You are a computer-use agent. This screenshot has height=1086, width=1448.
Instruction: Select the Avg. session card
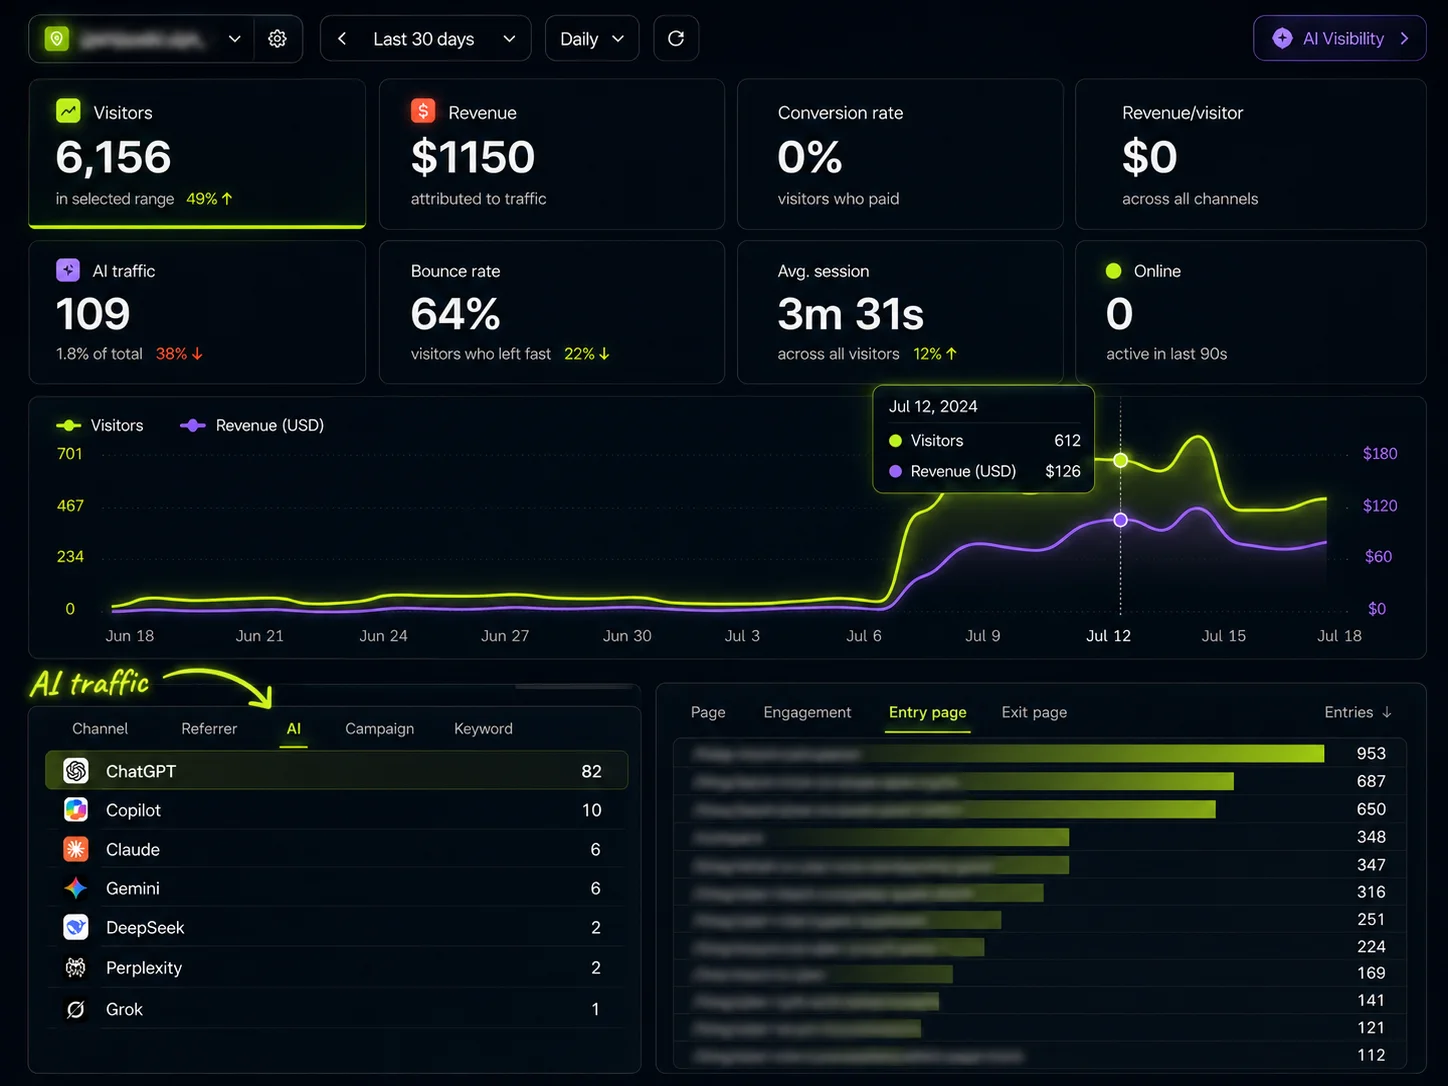coord(900,312)
